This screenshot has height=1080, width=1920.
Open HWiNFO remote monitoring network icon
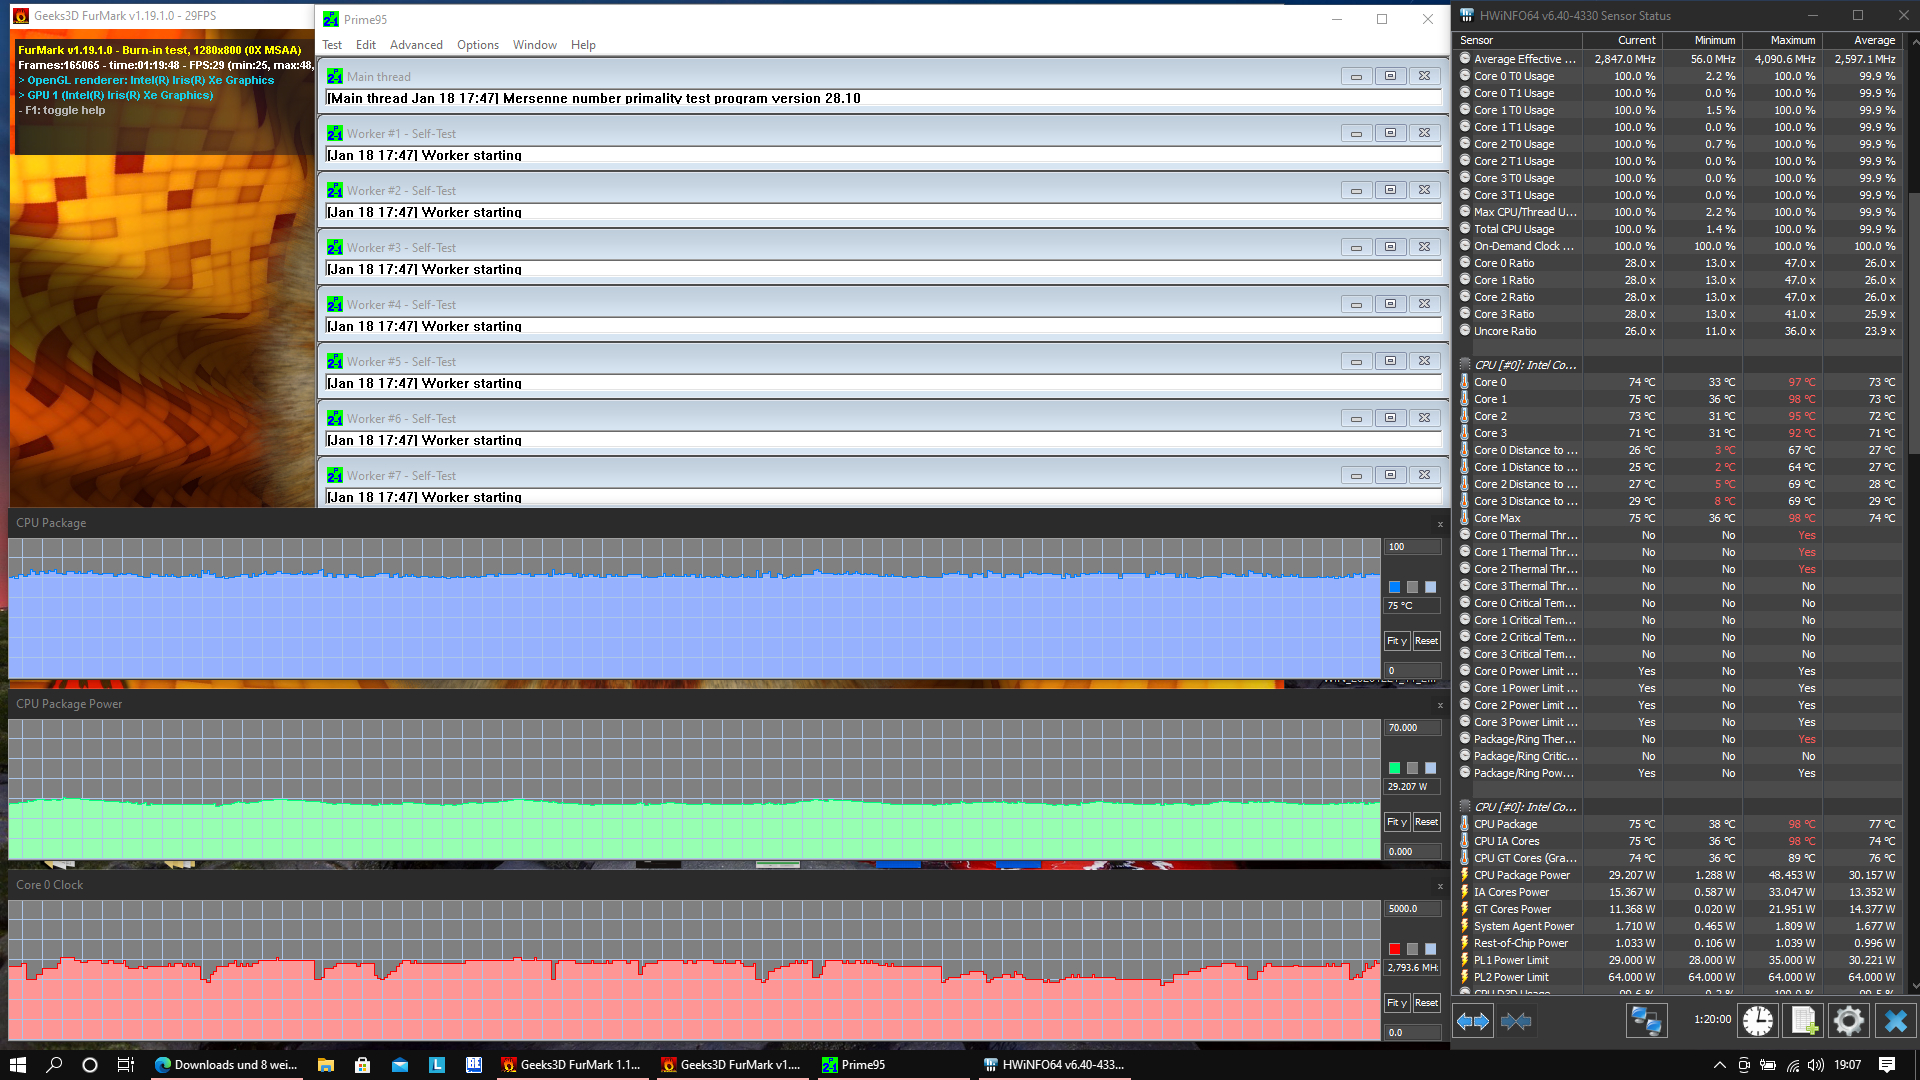(1646, 1021)
